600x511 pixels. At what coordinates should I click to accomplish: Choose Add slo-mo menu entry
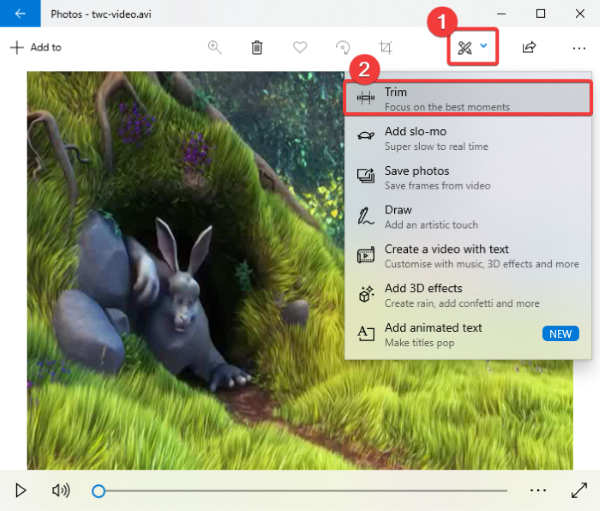pos(468,139)
